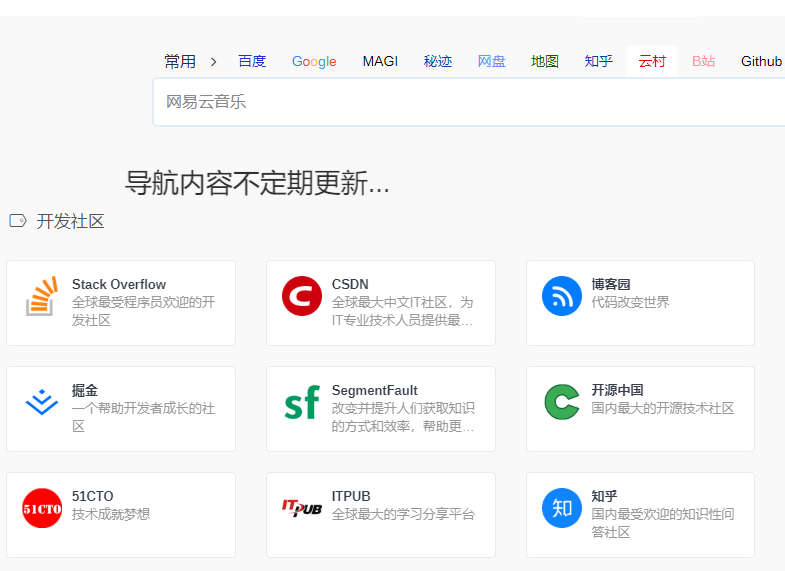Open the 常用 search category label

(180, 62)
